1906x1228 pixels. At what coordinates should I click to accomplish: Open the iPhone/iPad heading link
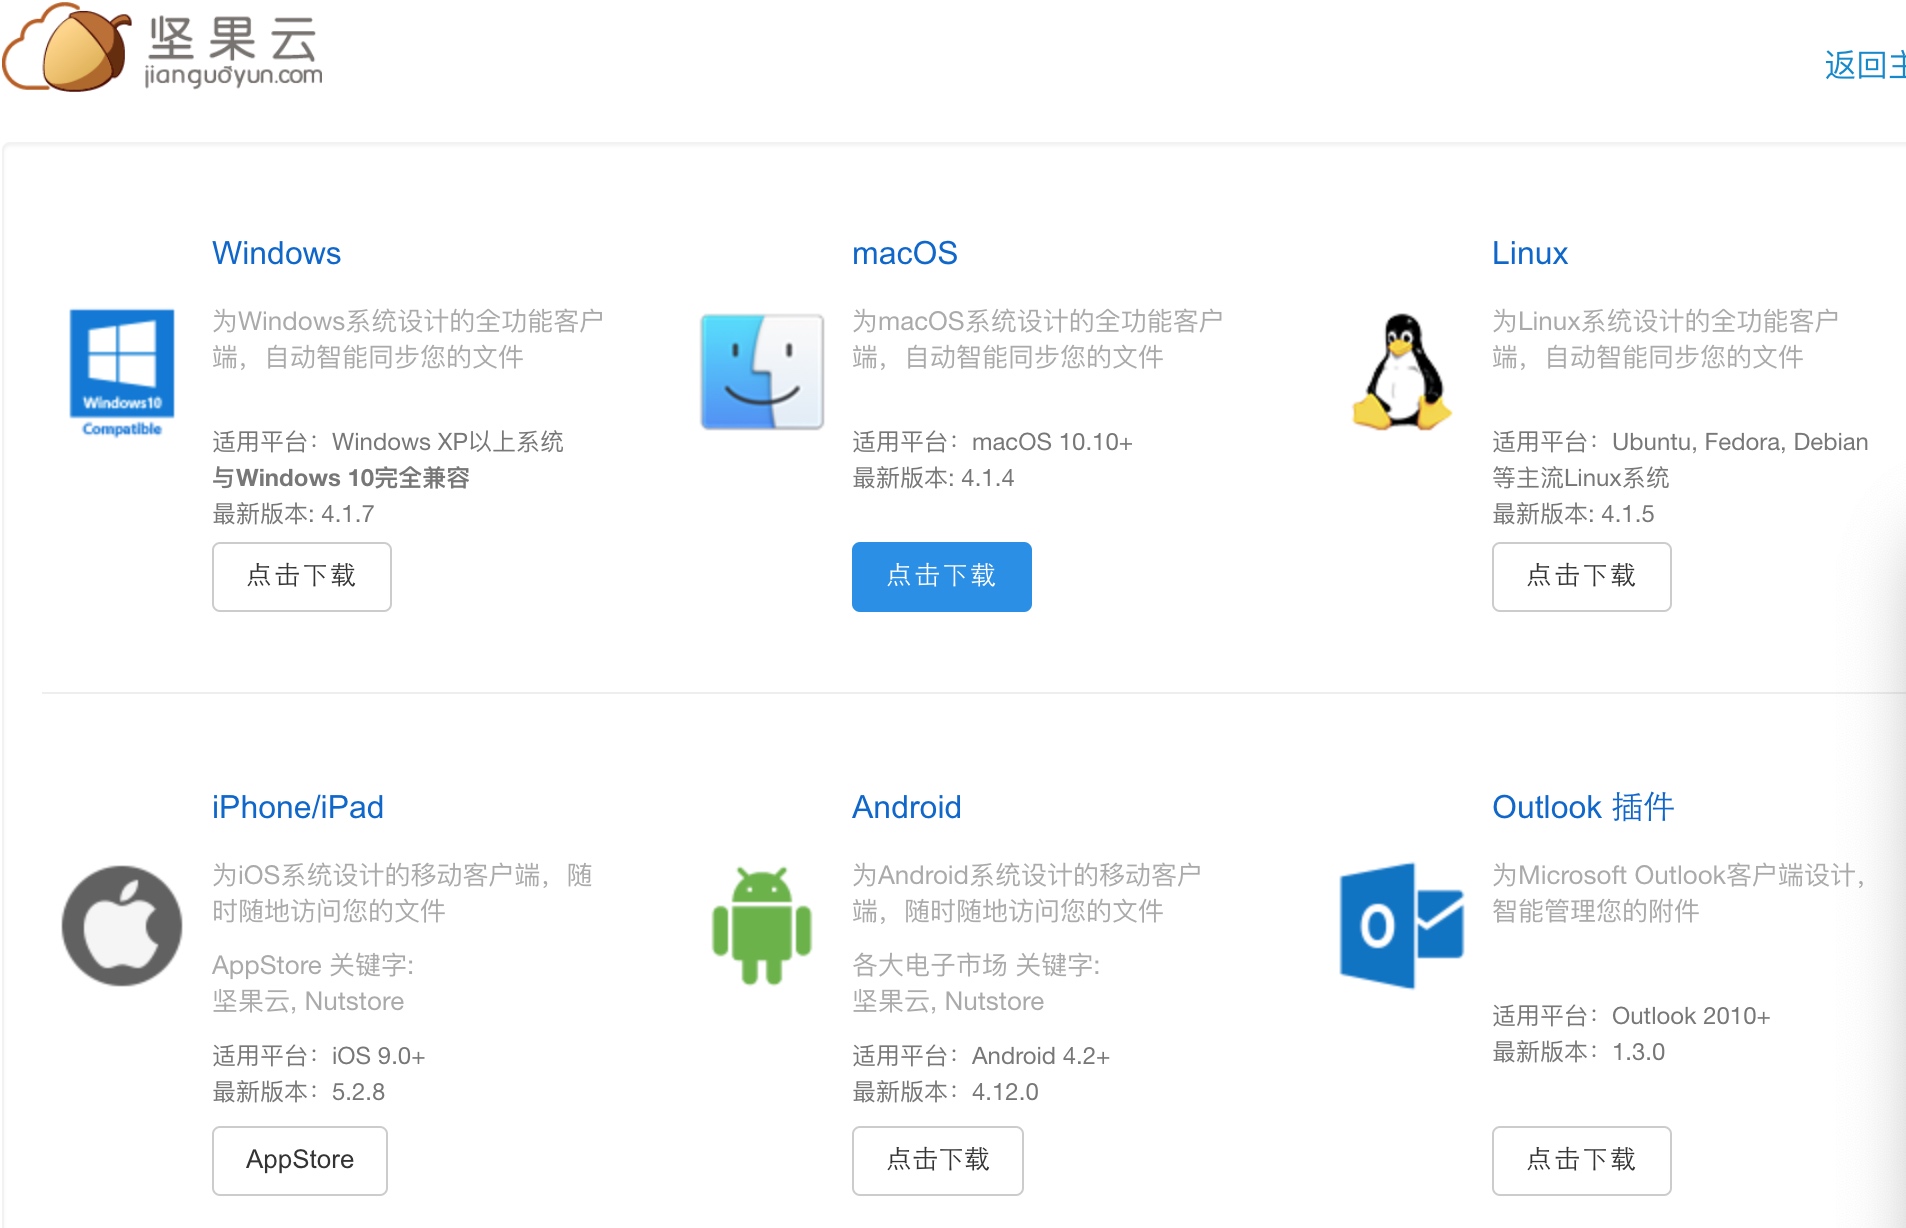(297, 807)
